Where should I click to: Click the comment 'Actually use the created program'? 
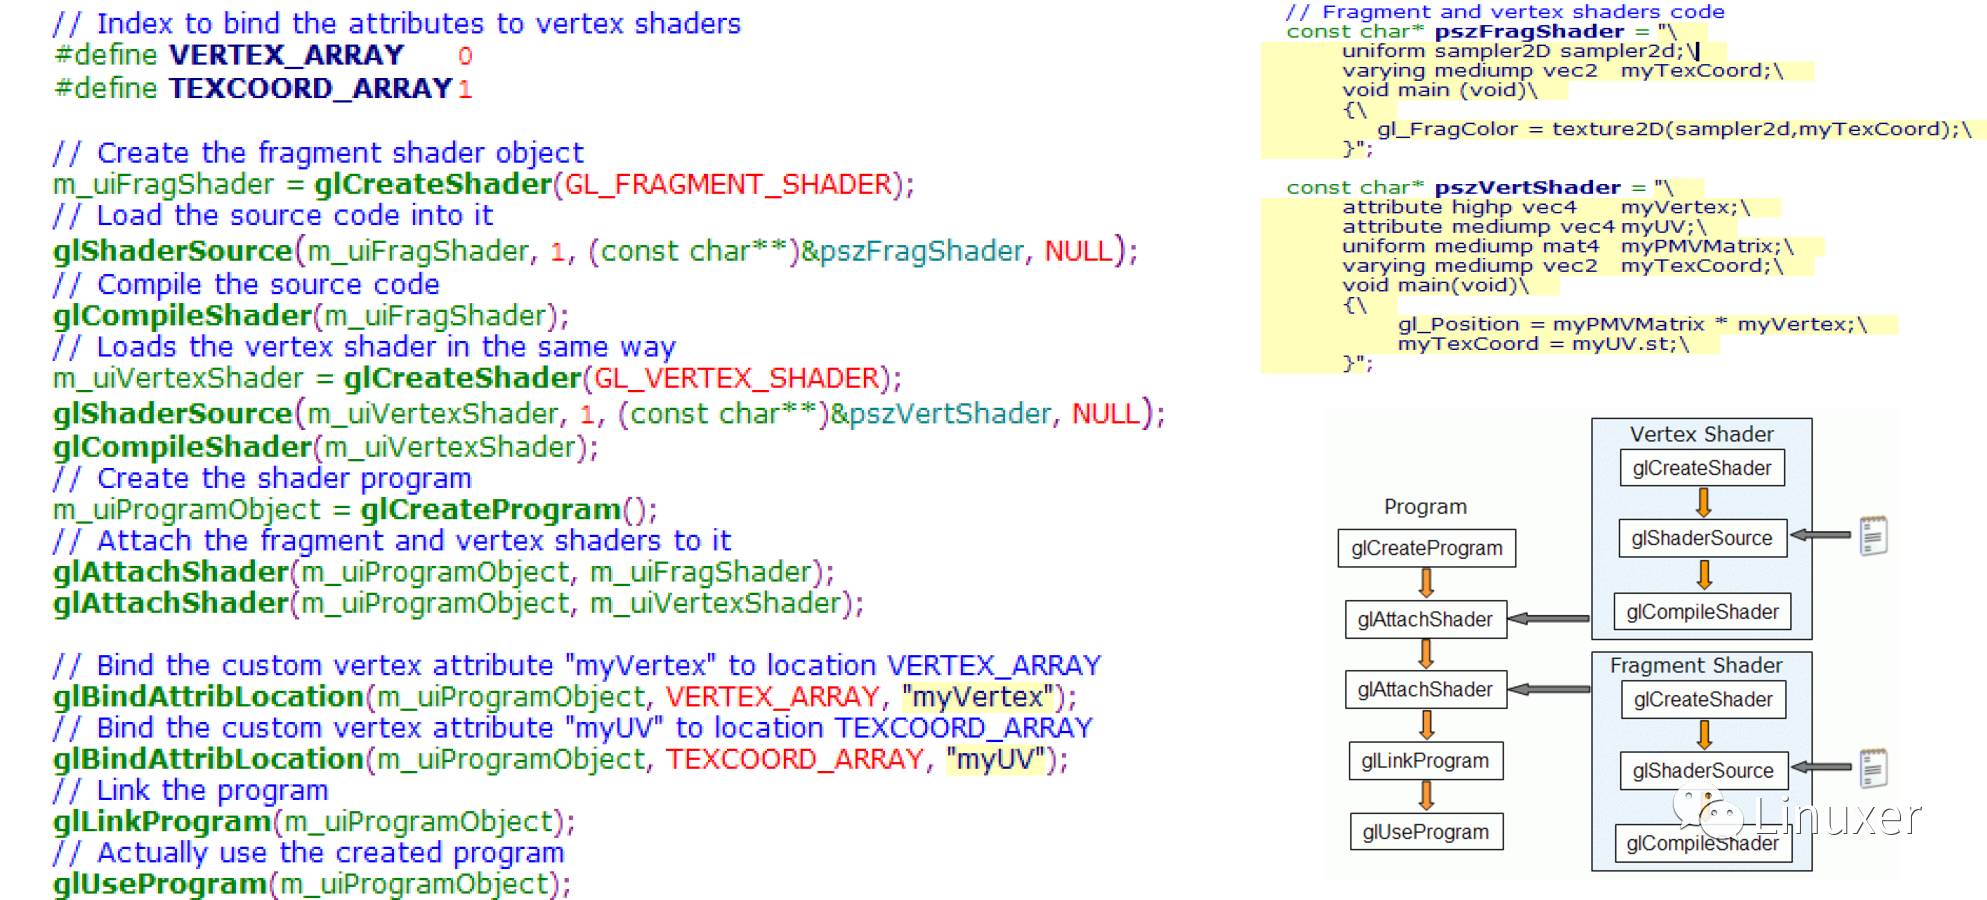(309, 853)
